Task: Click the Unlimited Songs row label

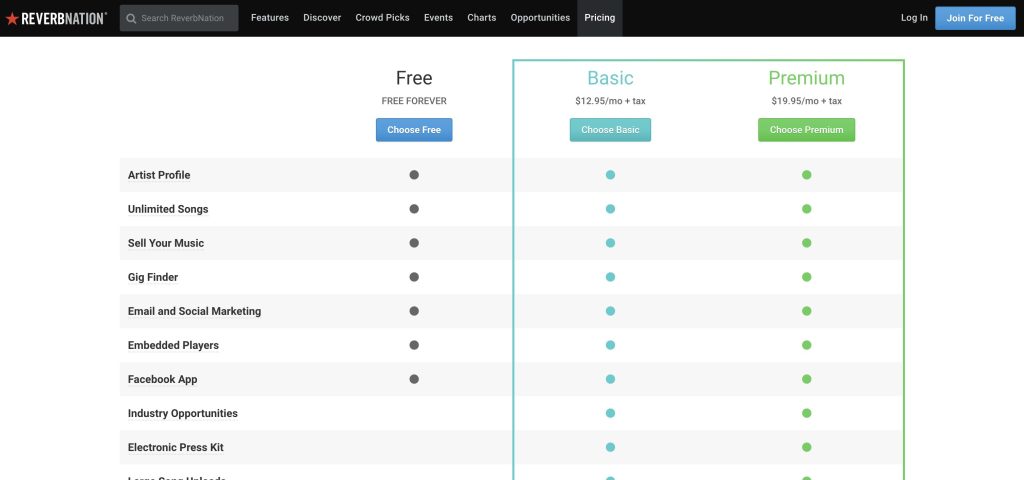Action: pyautogui.click(x=168, y=209)
